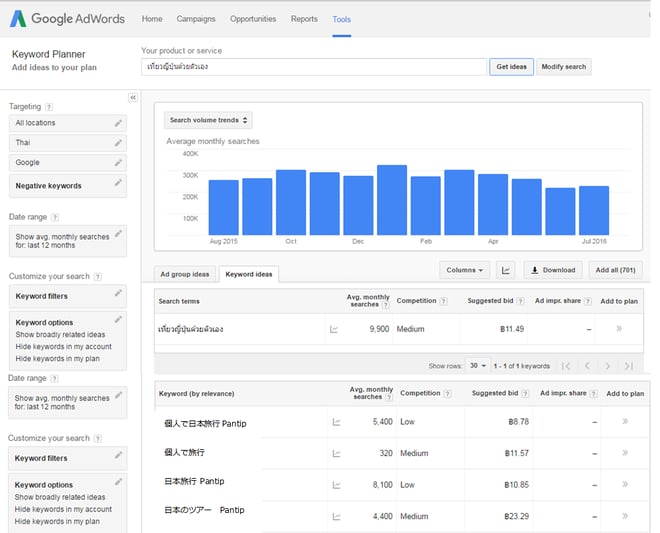Viewport: 660px width, 533px height.
Task: Open the Tools menu
Action: point(341,19)
